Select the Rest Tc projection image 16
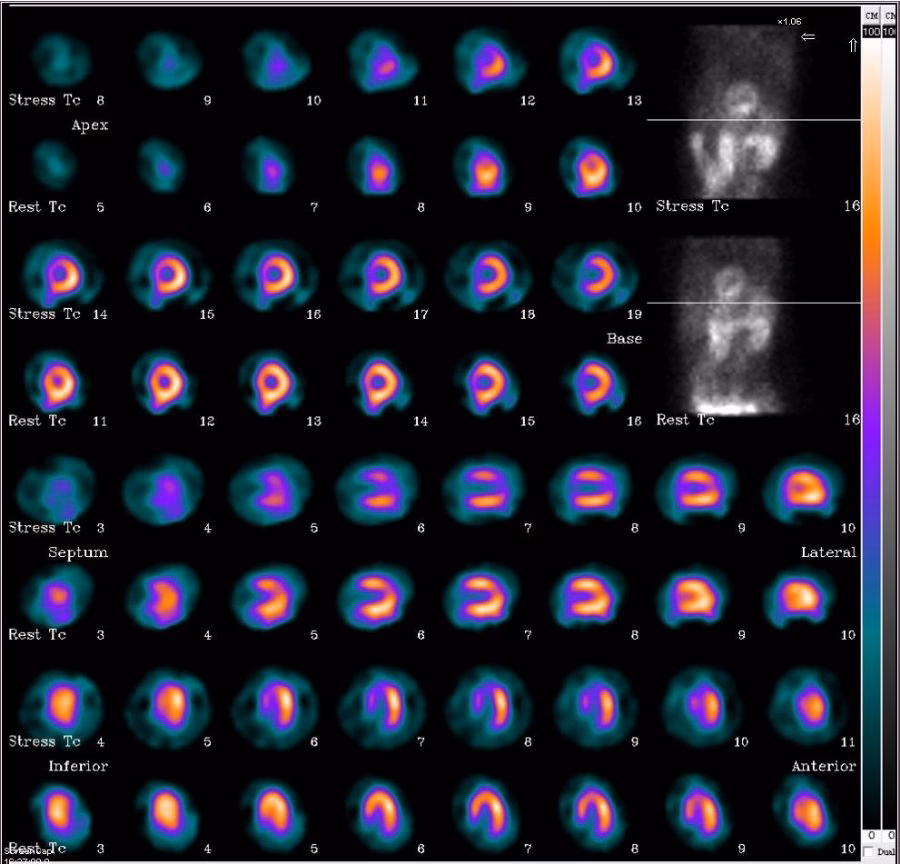 coord(741,325)
